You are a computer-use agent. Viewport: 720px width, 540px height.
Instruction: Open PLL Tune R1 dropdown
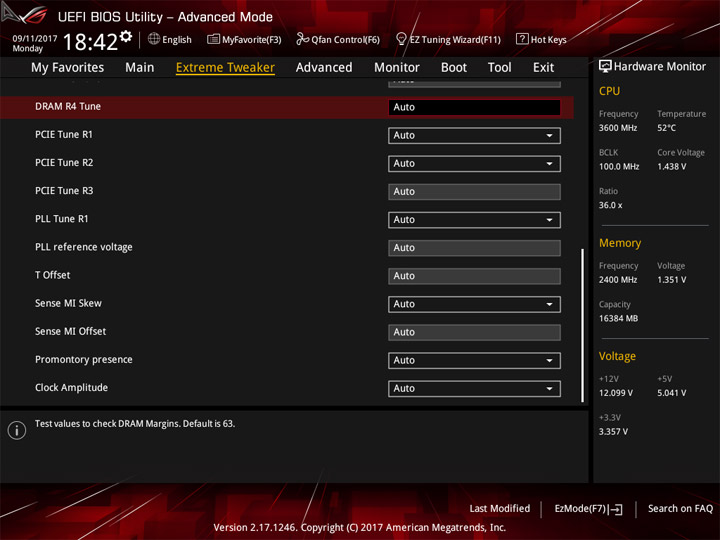474,220
